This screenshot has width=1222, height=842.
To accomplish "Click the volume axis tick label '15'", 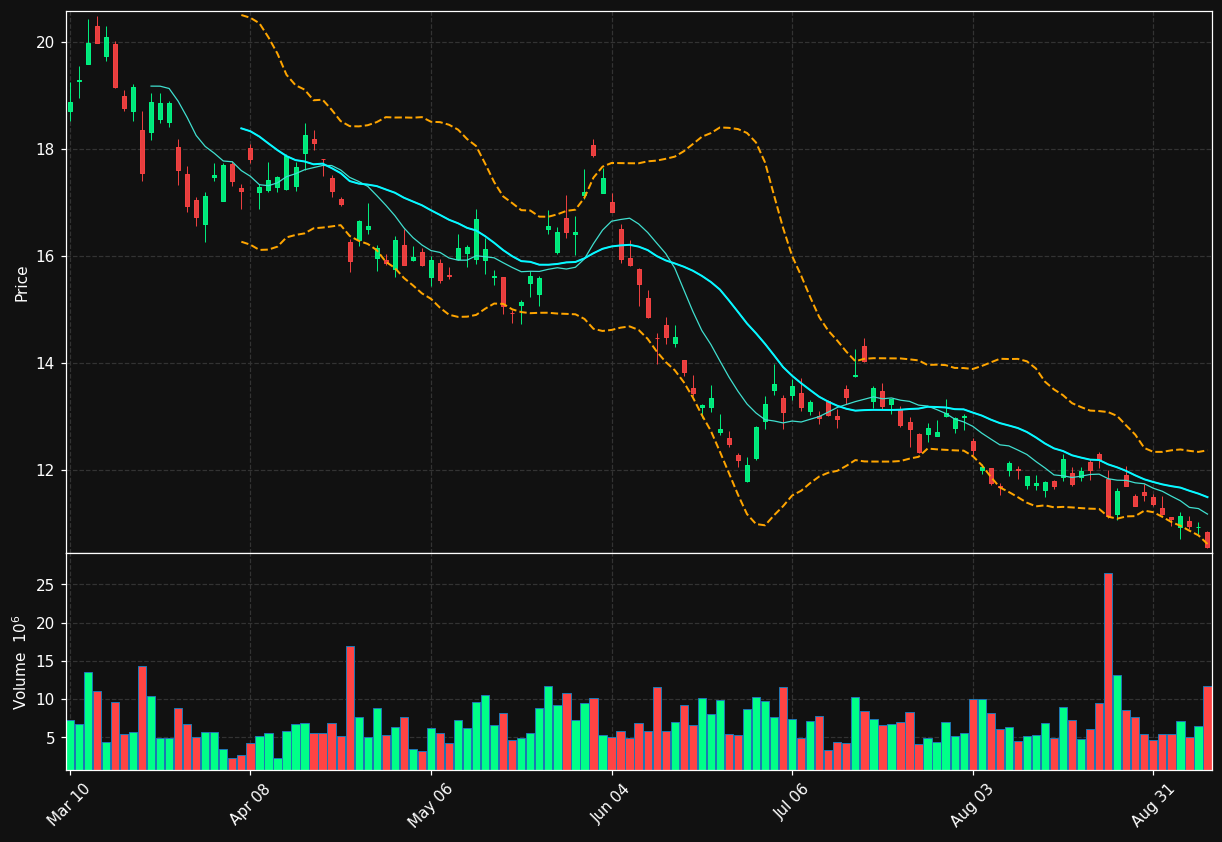I will (x=45, y=662).
